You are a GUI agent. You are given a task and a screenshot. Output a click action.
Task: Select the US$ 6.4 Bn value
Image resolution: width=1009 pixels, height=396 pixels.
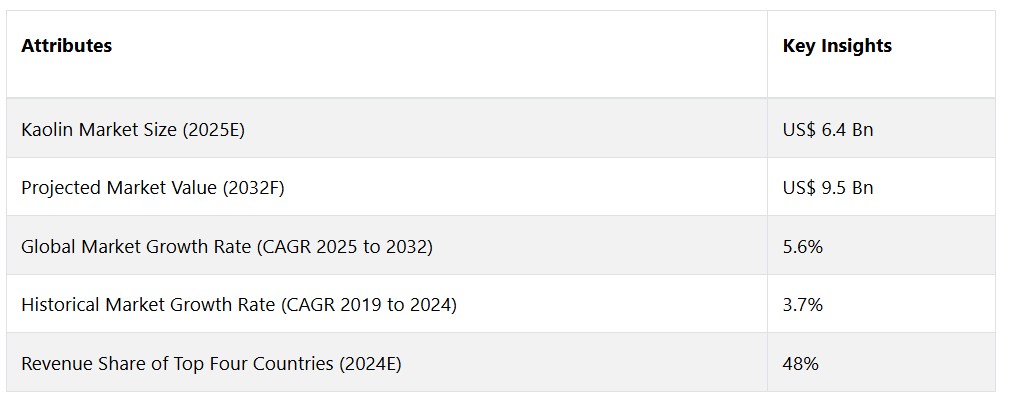click(x=828, y=129)
